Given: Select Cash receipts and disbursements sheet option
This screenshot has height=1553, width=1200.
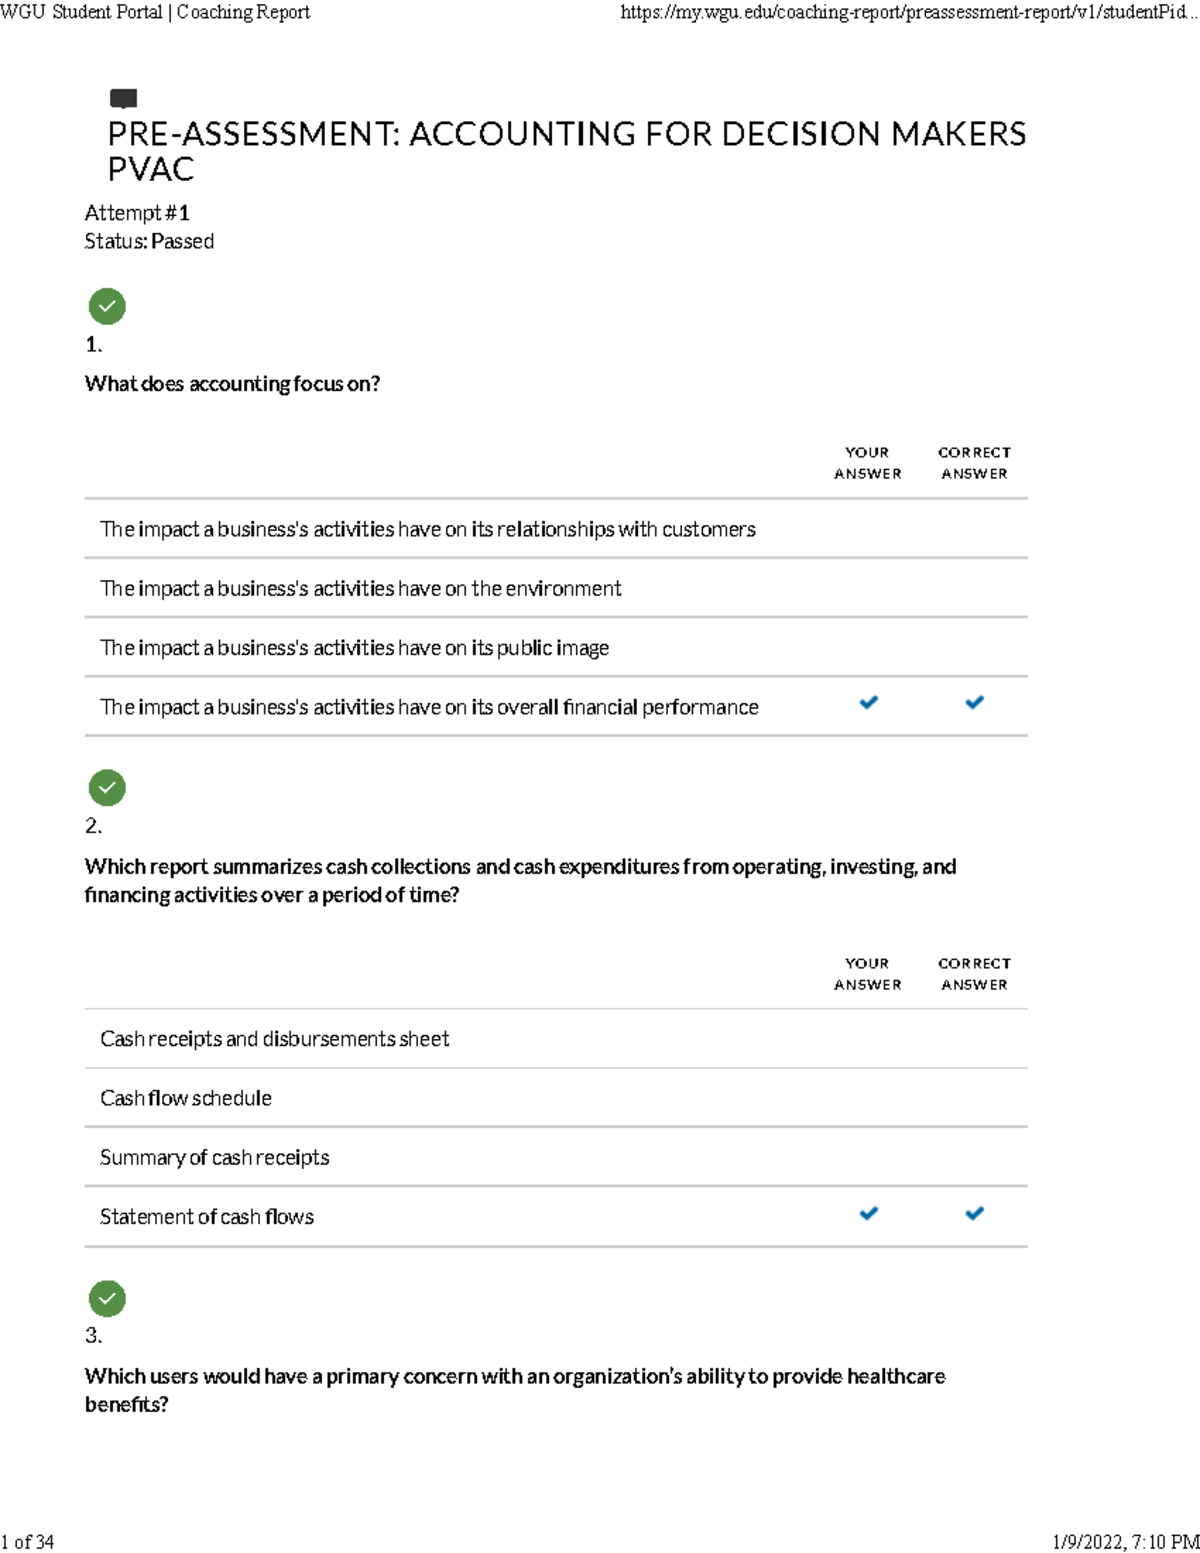Looking at the screenshot, I should pyautogui.click(x=274, y=1039).
